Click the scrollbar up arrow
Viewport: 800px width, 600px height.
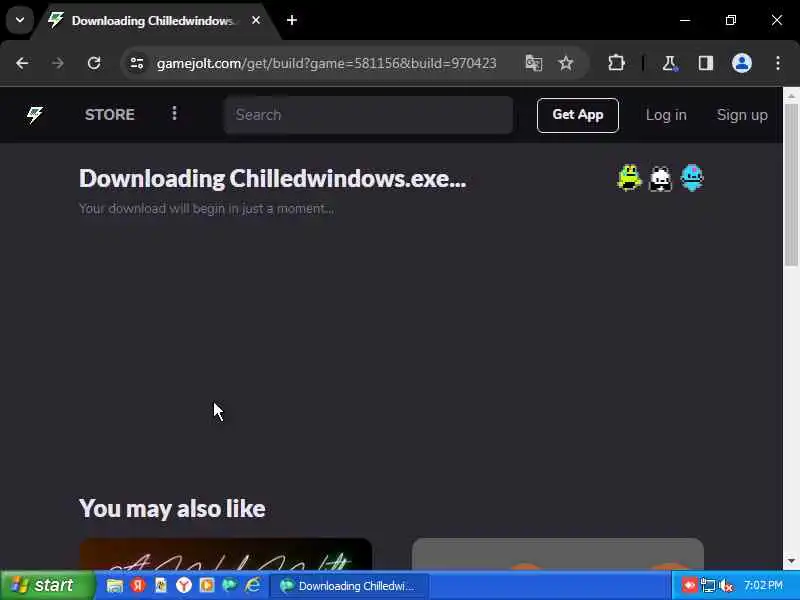tap(791, 96)
